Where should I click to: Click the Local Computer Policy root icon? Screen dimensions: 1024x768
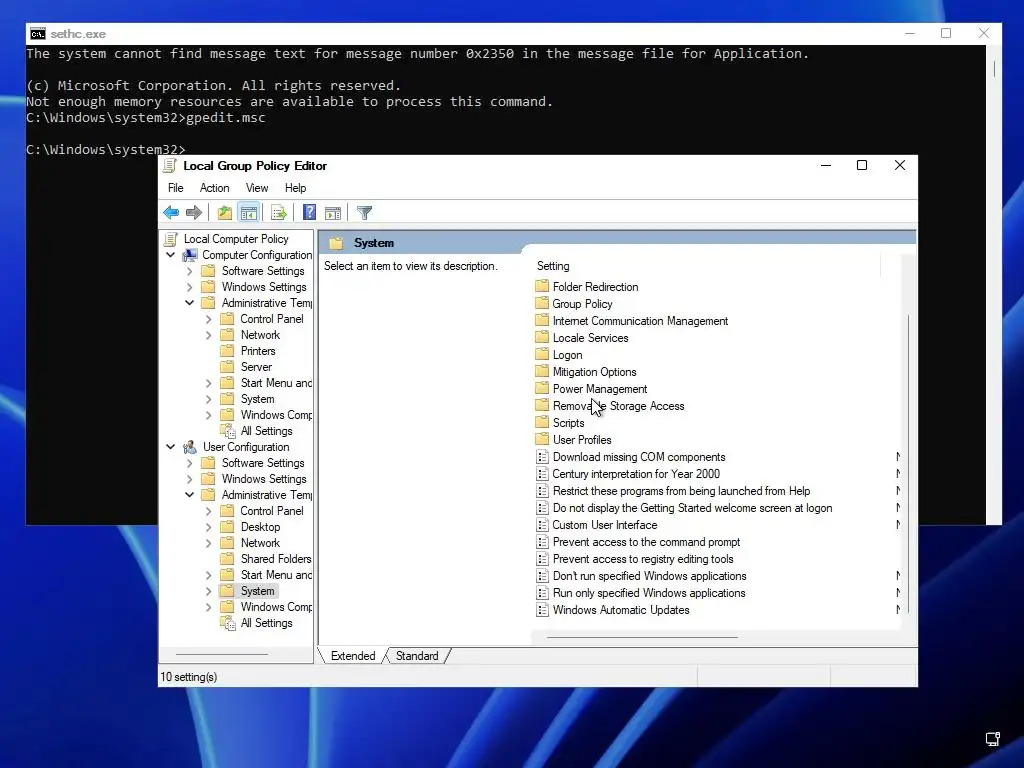pyautogui.click(x=171, y=239)
